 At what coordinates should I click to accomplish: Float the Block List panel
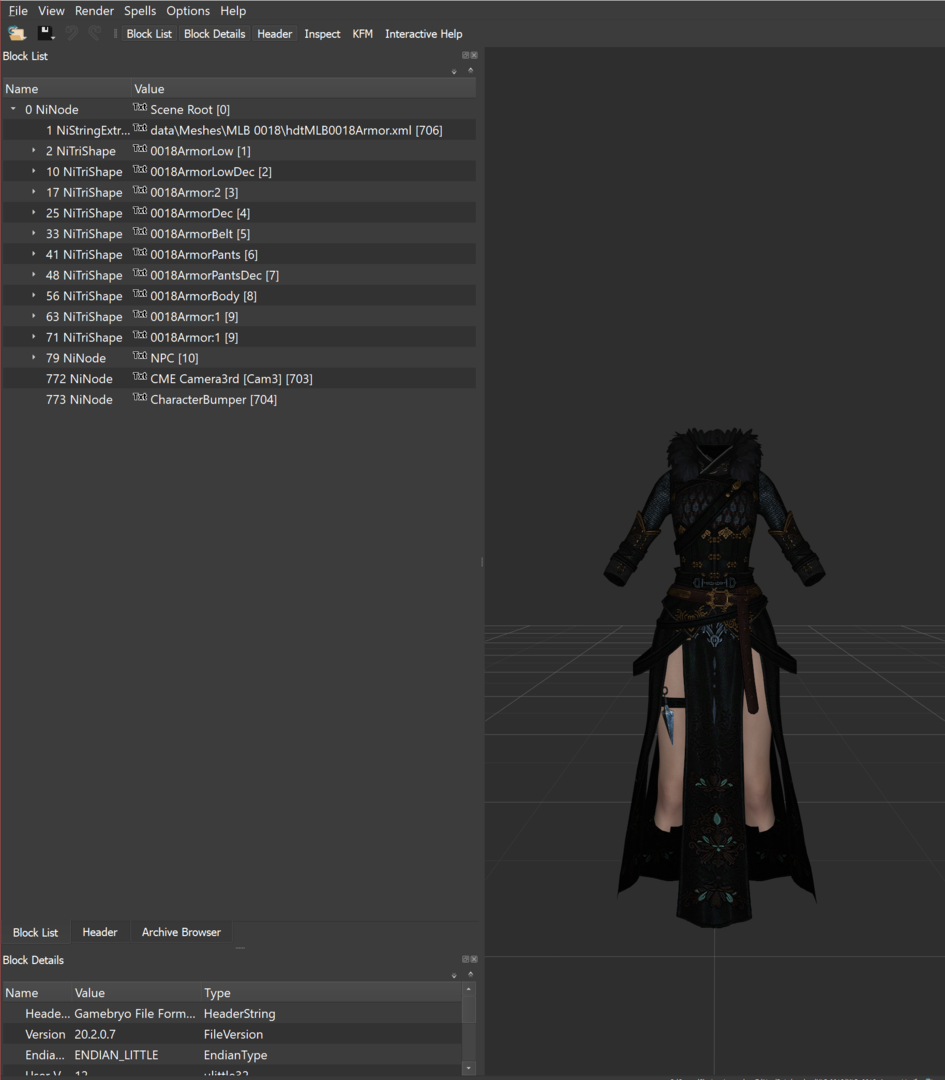[465, 55]
